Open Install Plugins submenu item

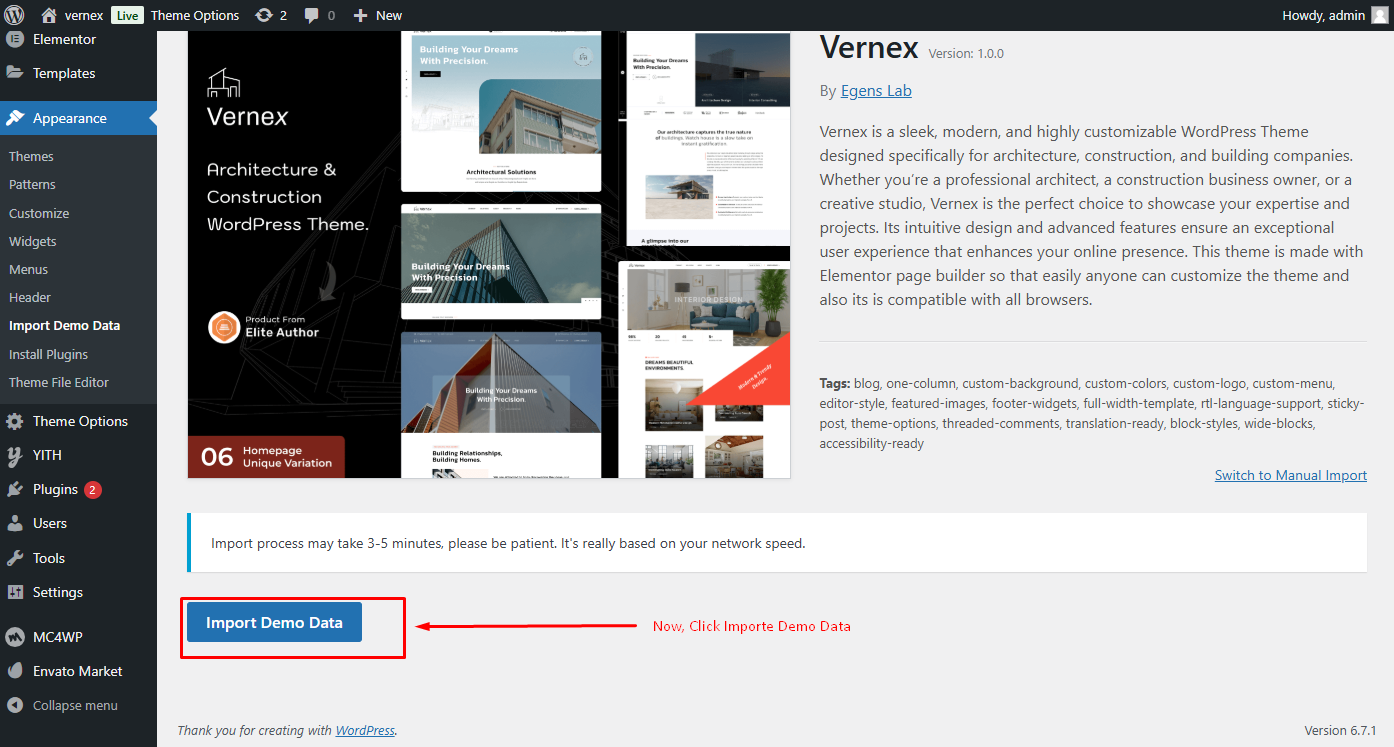[x=48, y=354]
